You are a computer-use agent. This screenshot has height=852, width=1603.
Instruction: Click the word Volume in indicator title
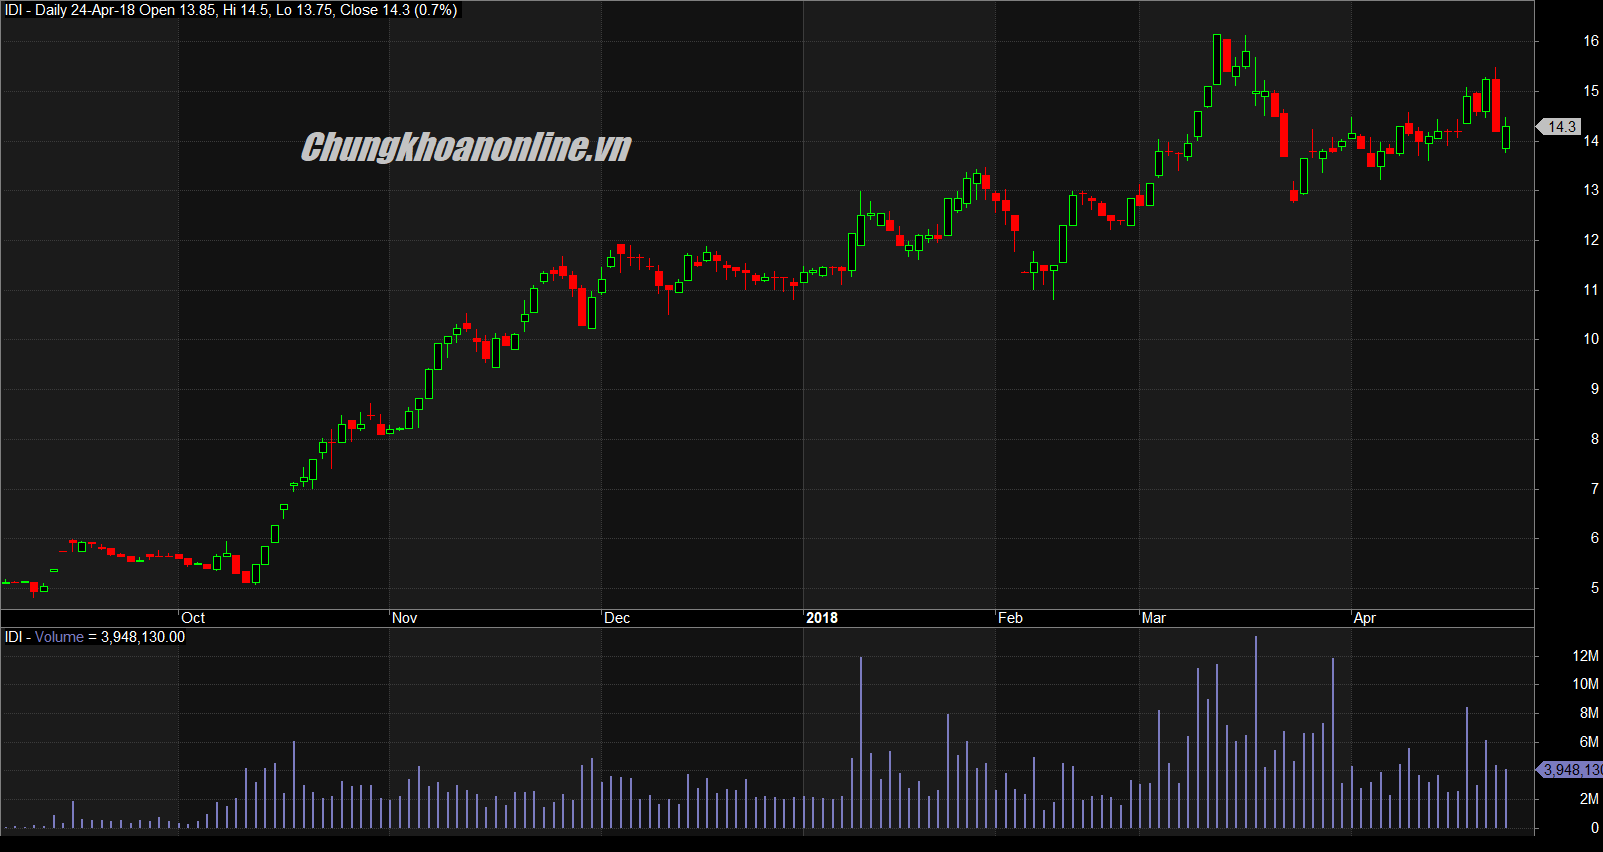59,637
